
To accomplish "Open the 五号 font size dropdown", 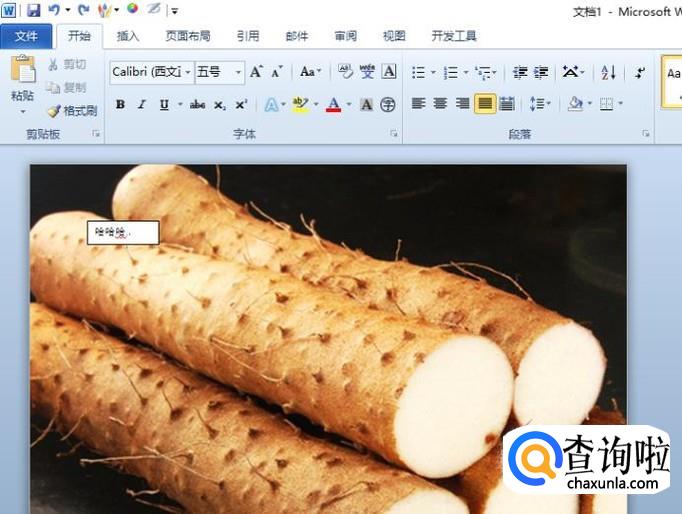I will tap(238, 72).
